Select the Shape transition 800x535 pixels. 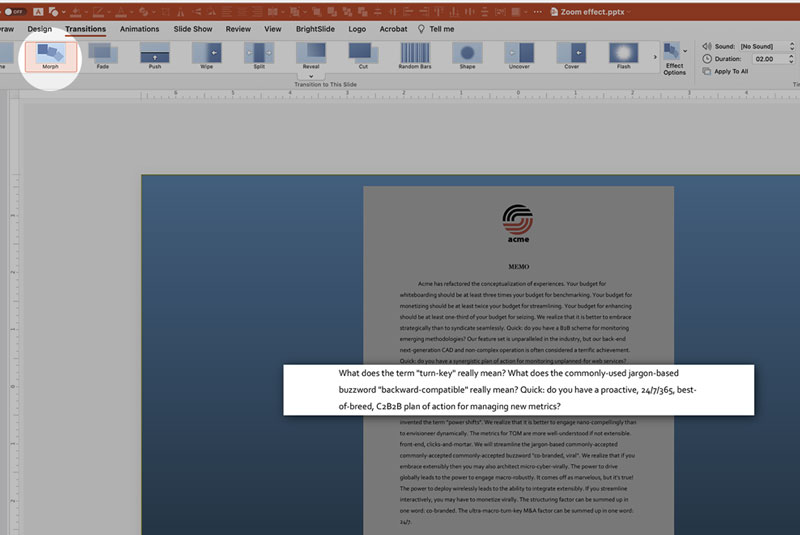pos(467,56)
